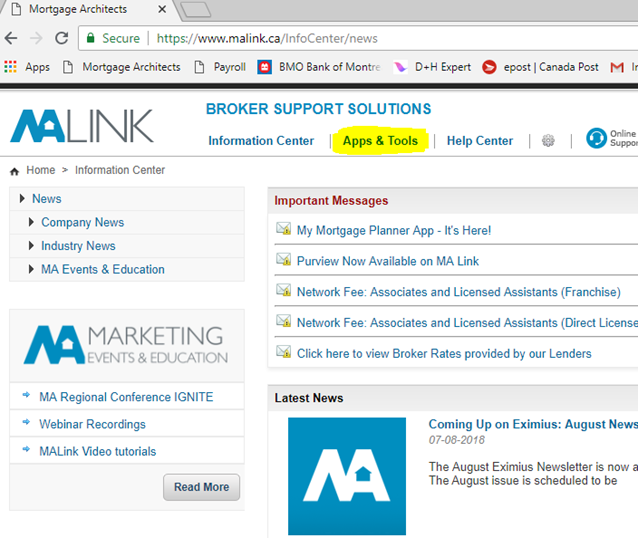
Task: Open the BMO Bank of Montreal bookmark
Action: (x=319, y=67)
